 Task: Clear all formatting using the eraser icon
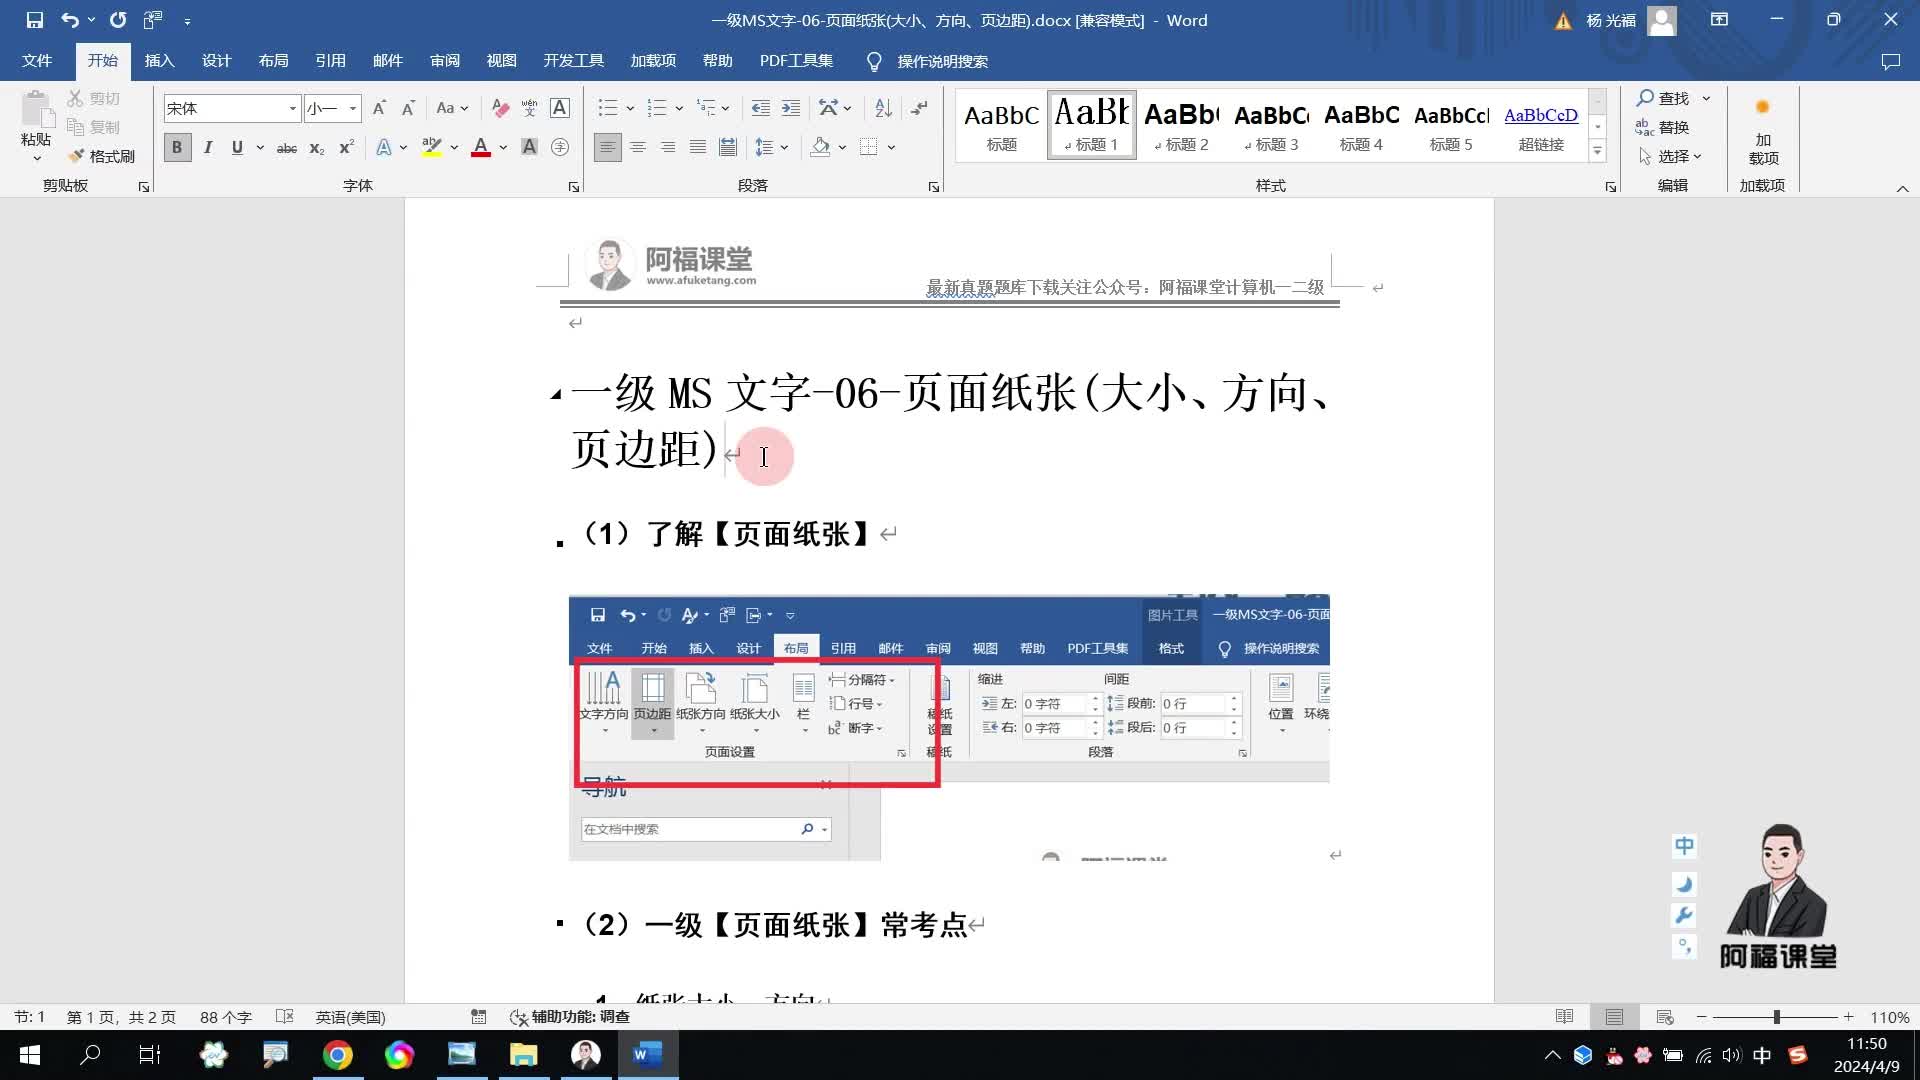(500, 108)
